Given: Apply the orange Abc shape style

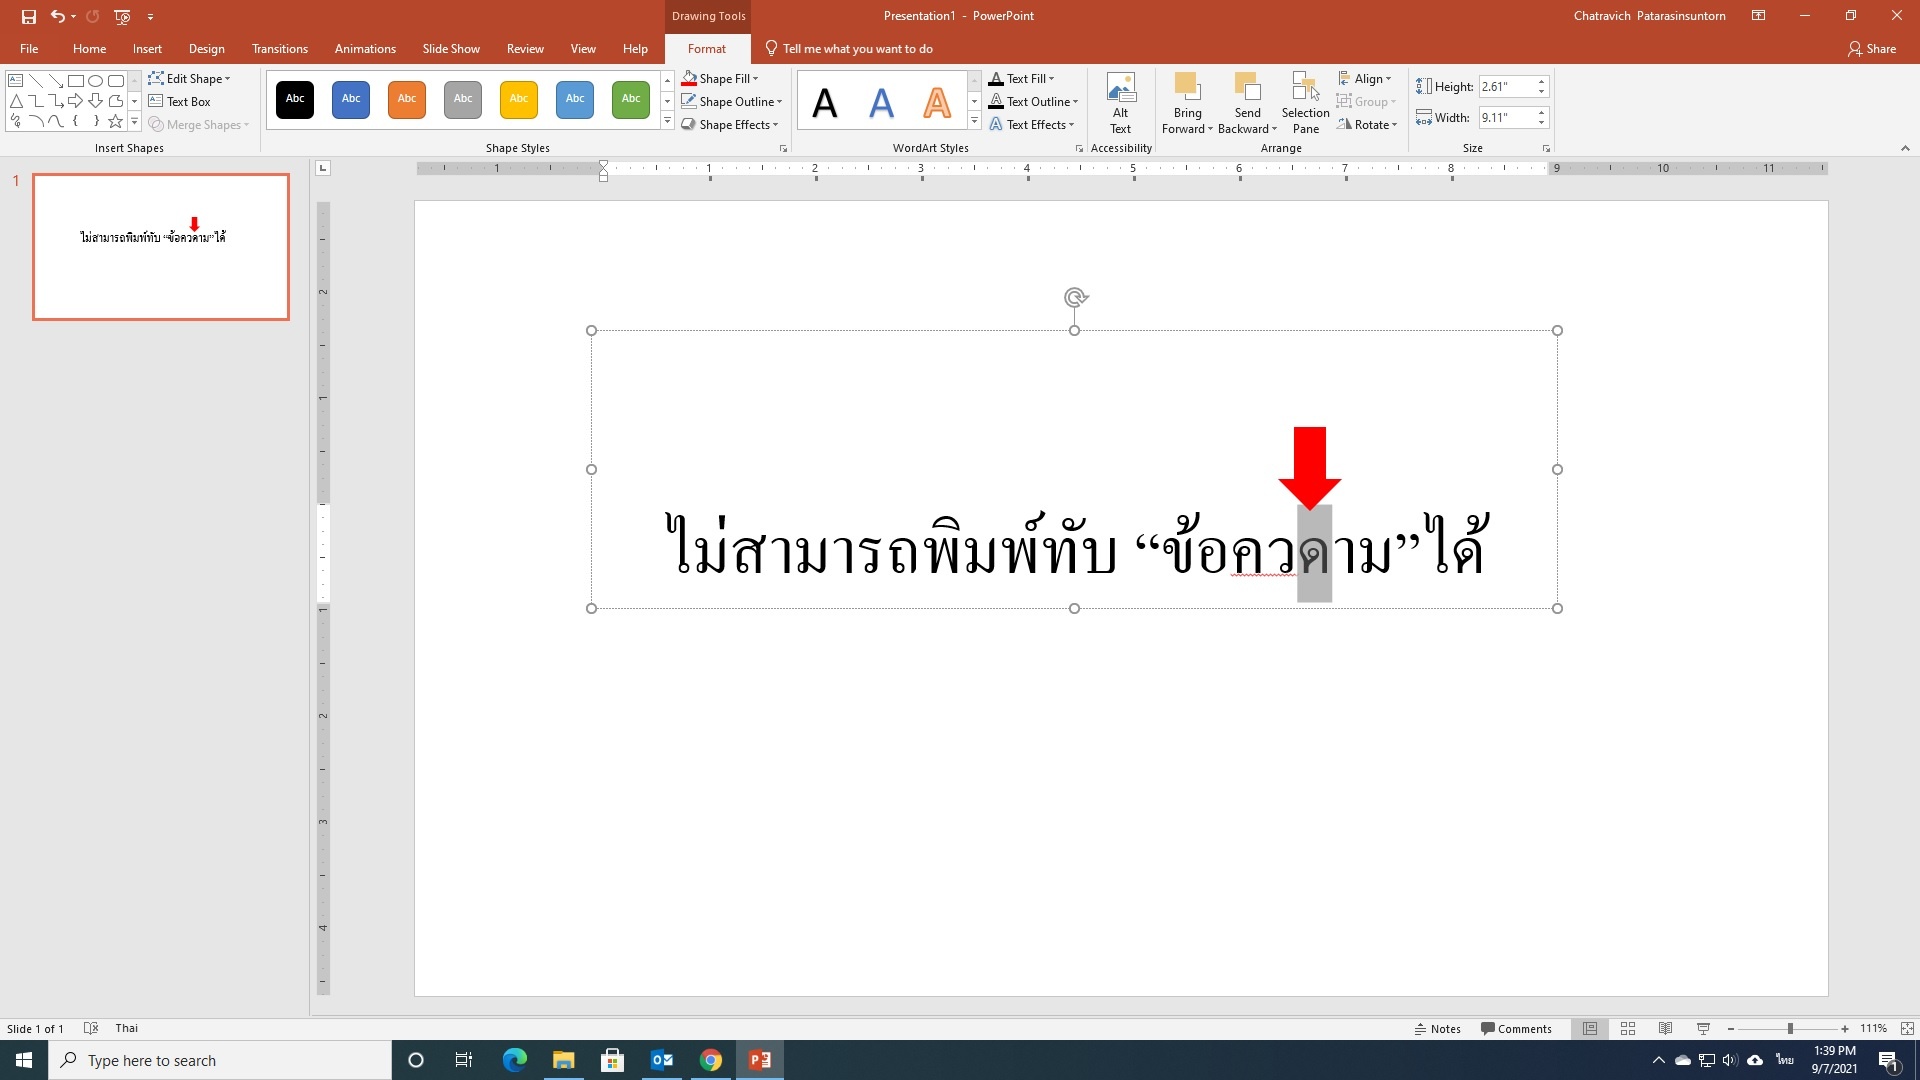Looking at the screenshot, I should (407, 99).
